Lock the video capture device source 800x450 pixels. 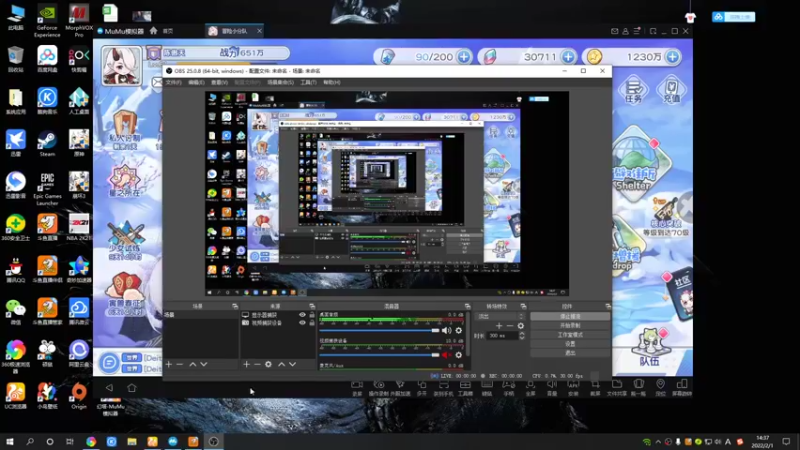pyautogui.click(x=312, y=322)
